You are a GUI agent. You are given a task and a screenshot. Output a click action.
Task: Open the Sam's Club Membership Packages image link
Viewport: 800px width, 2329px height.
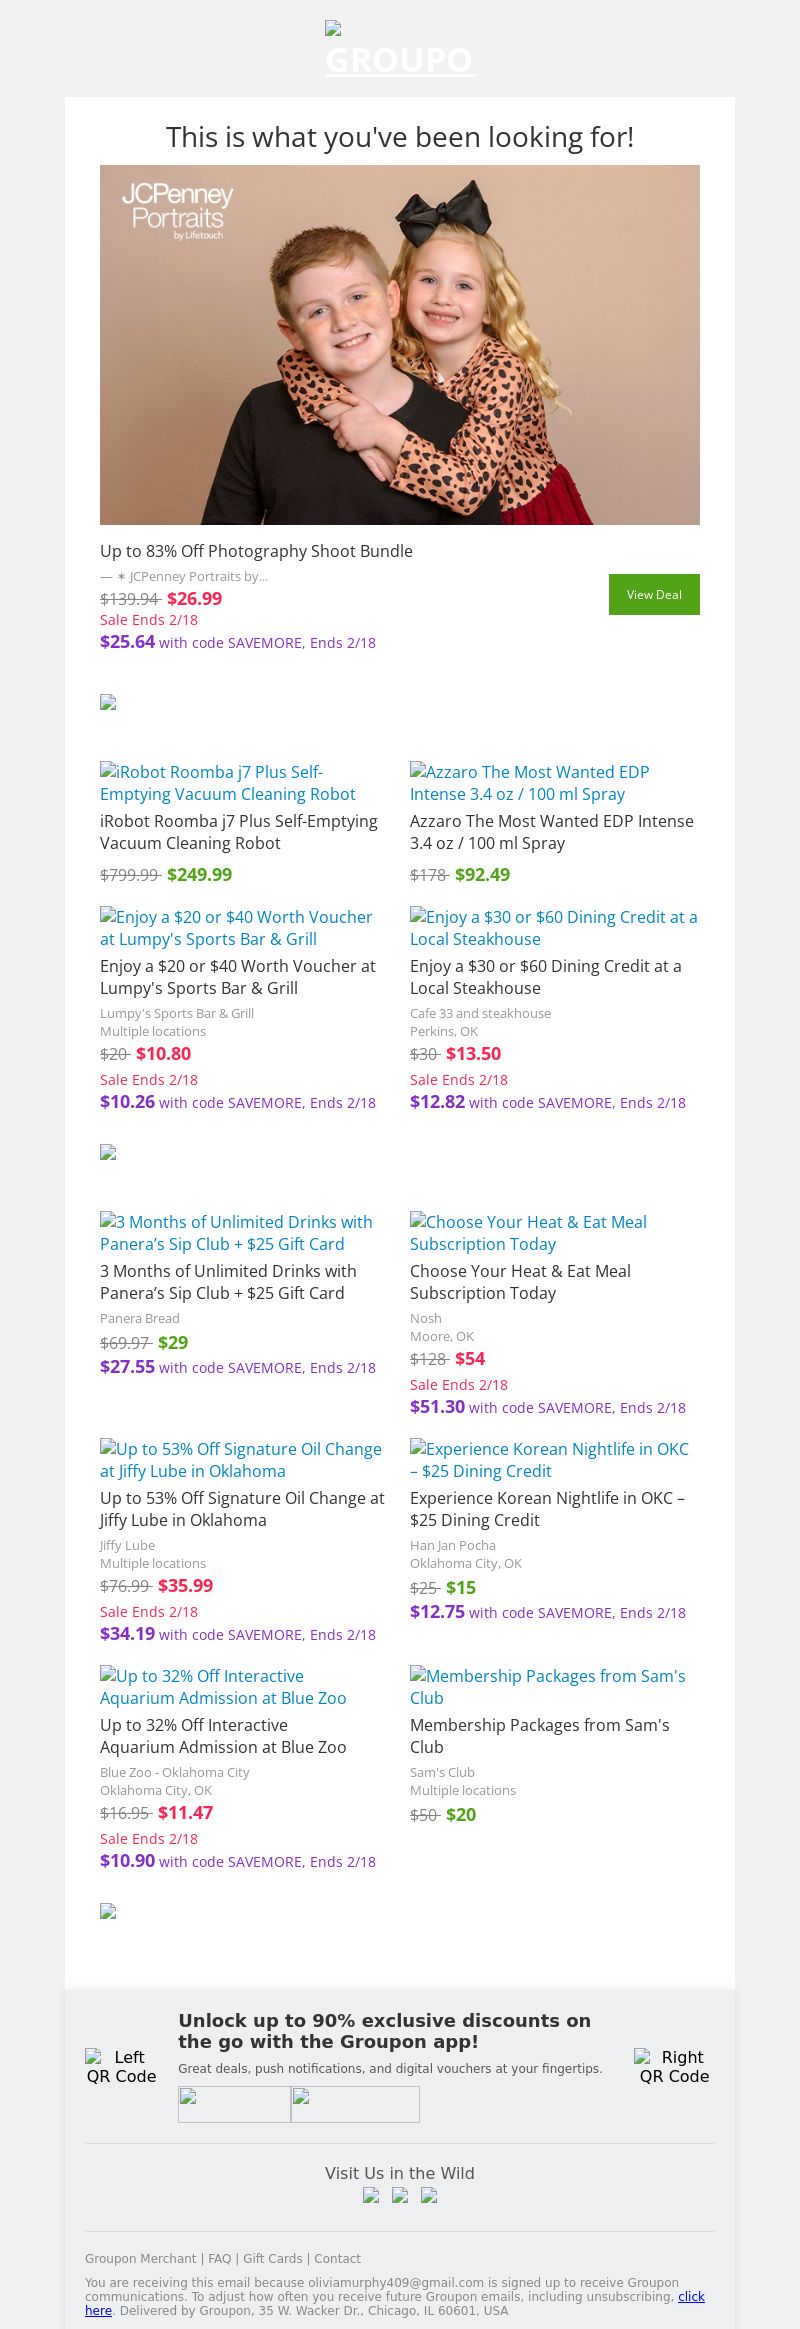(547, 1687)
